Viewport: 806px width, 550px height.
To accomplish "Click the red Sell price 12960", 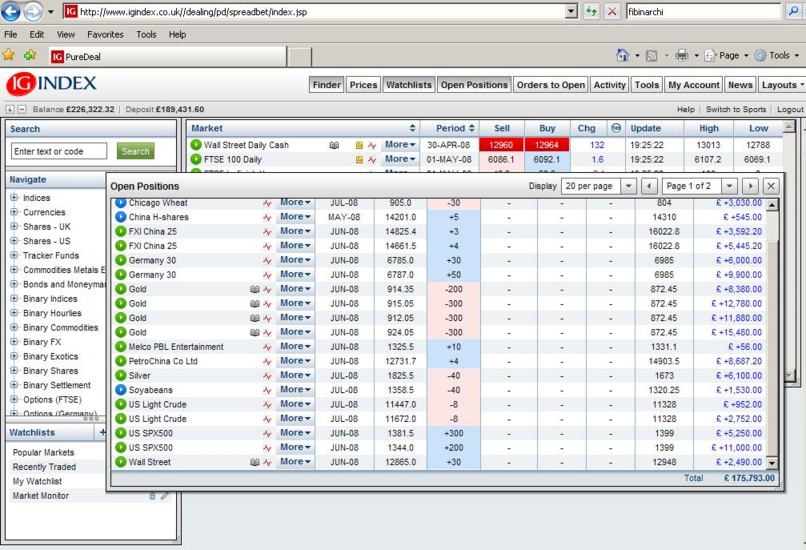I will 501,145.
